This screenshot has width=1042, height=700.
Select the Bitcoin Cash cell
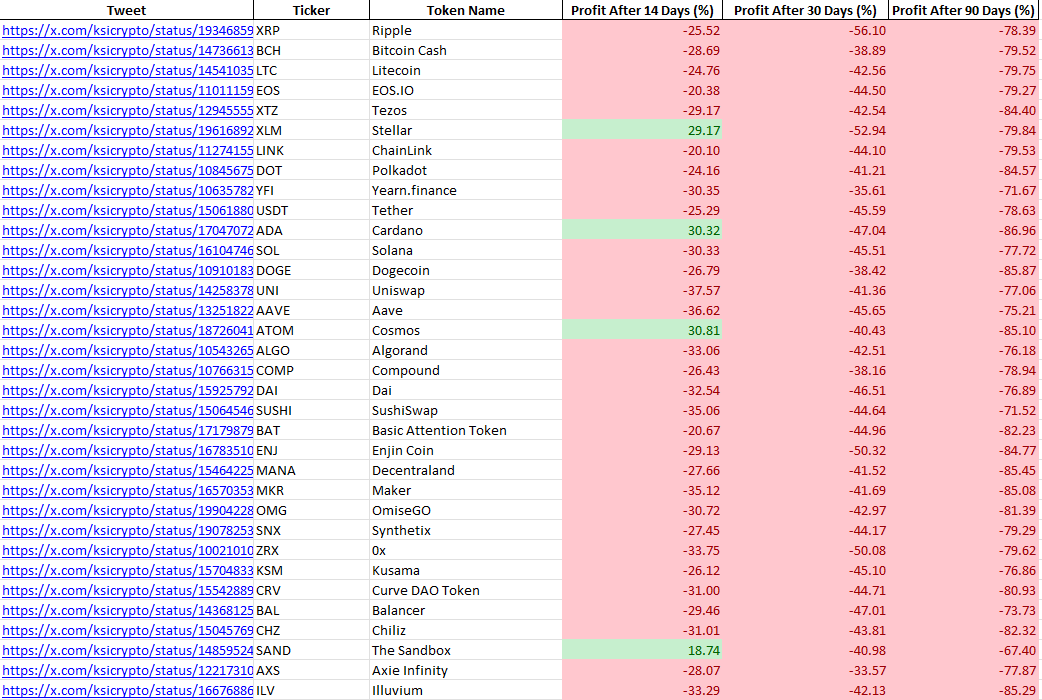(x=465, y=51)
